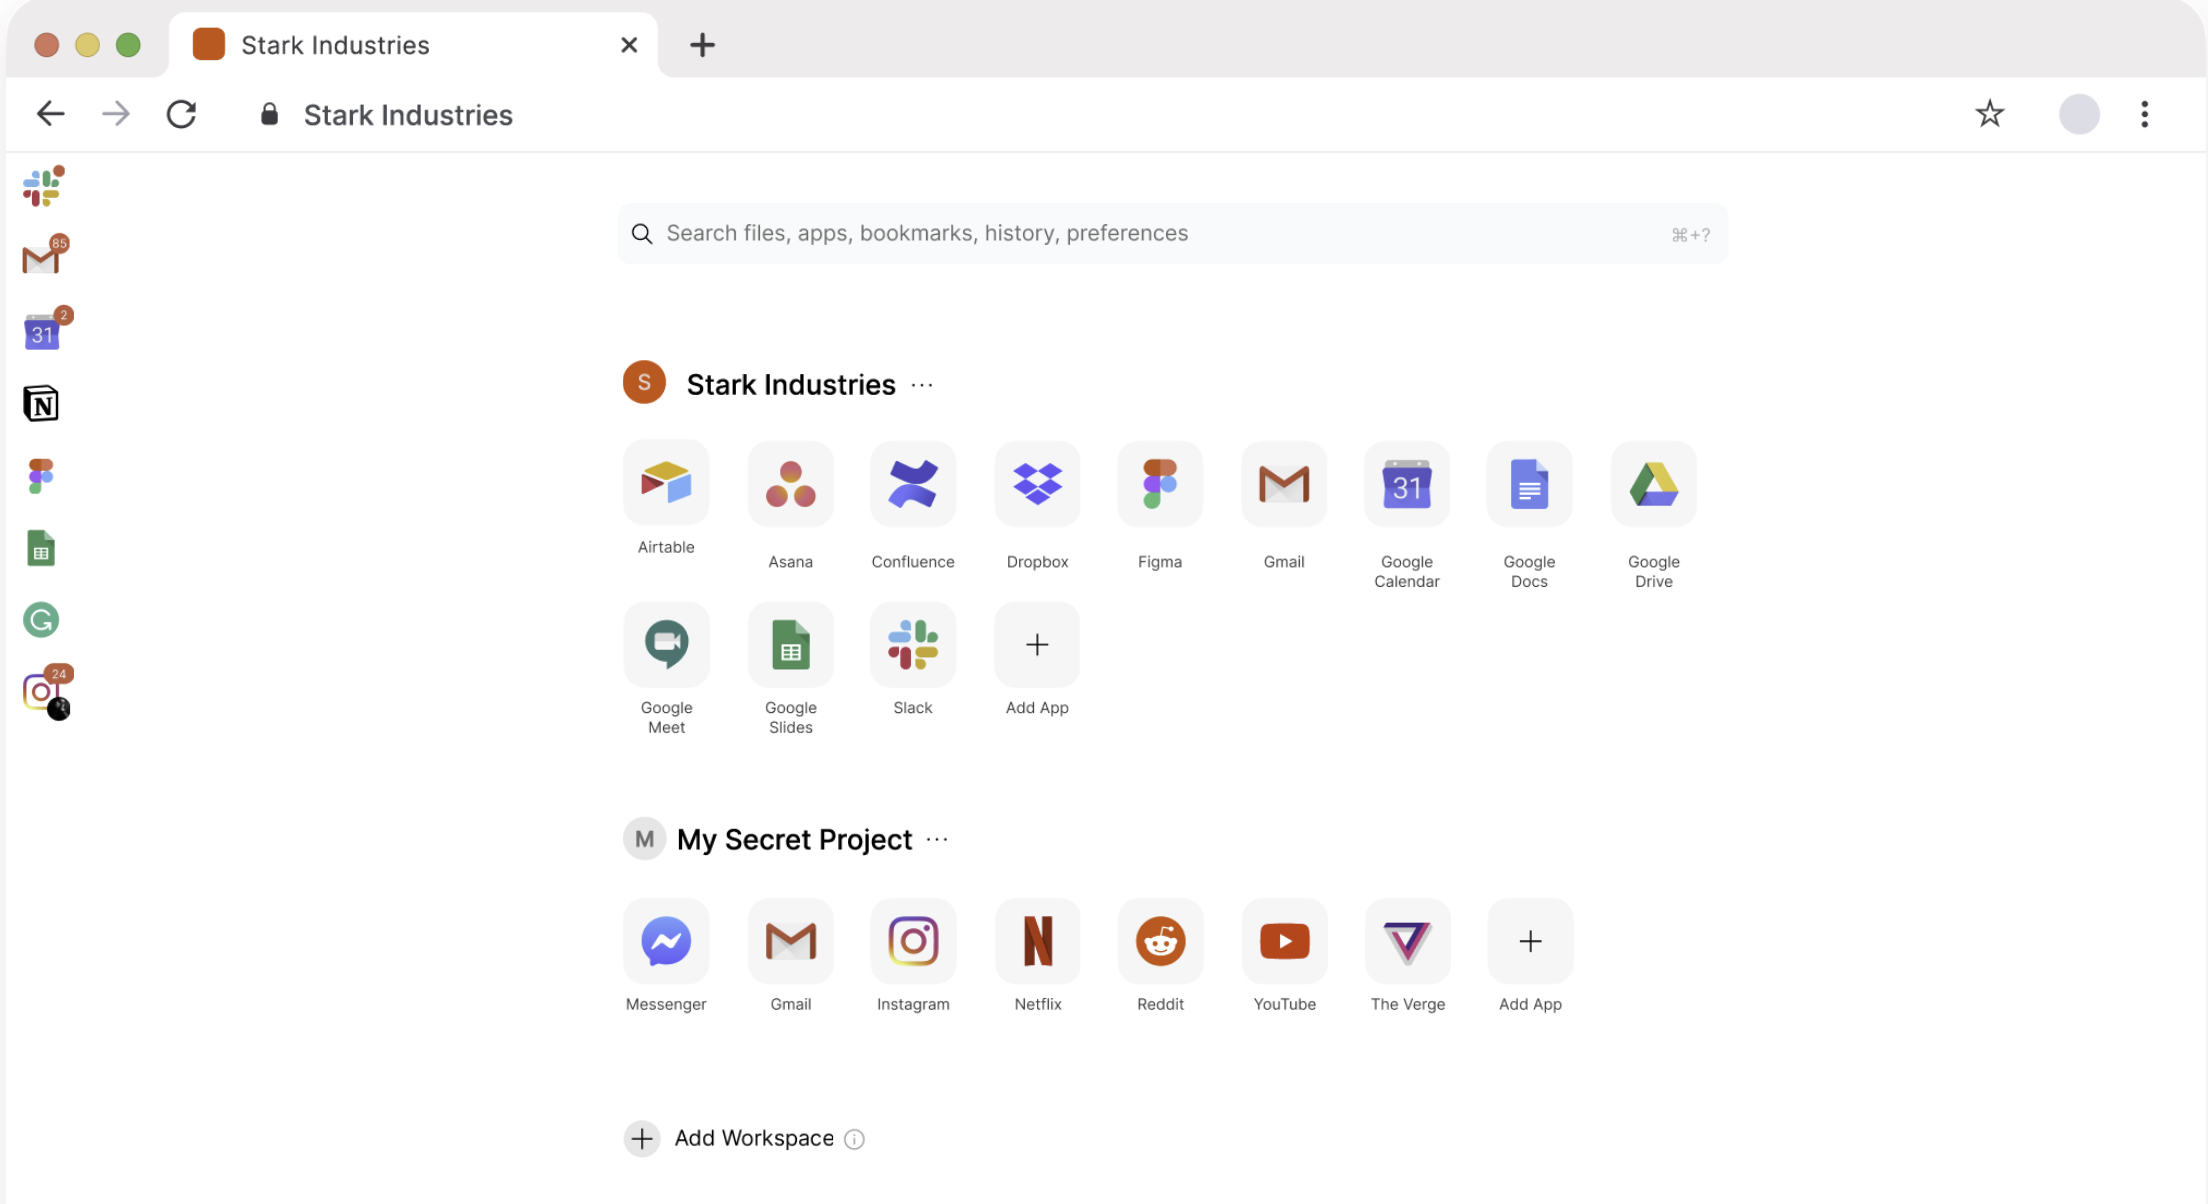Image resolution: width=2208 pixels, height=1204 pixels.
Task: Close the Stark Industries tab
Action: point(629,45)
